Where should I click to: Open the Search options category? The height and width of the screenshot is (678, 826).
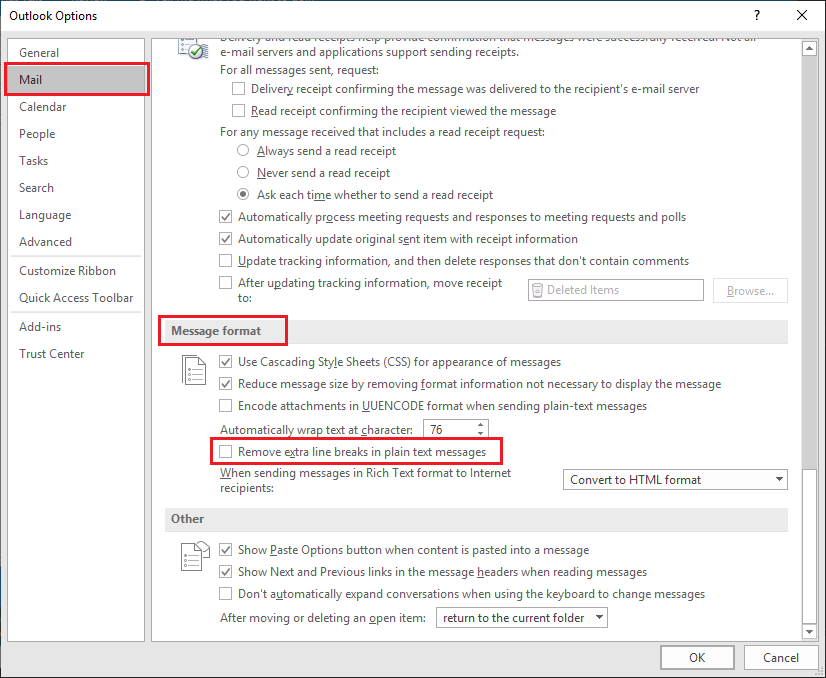click(76, 188)
